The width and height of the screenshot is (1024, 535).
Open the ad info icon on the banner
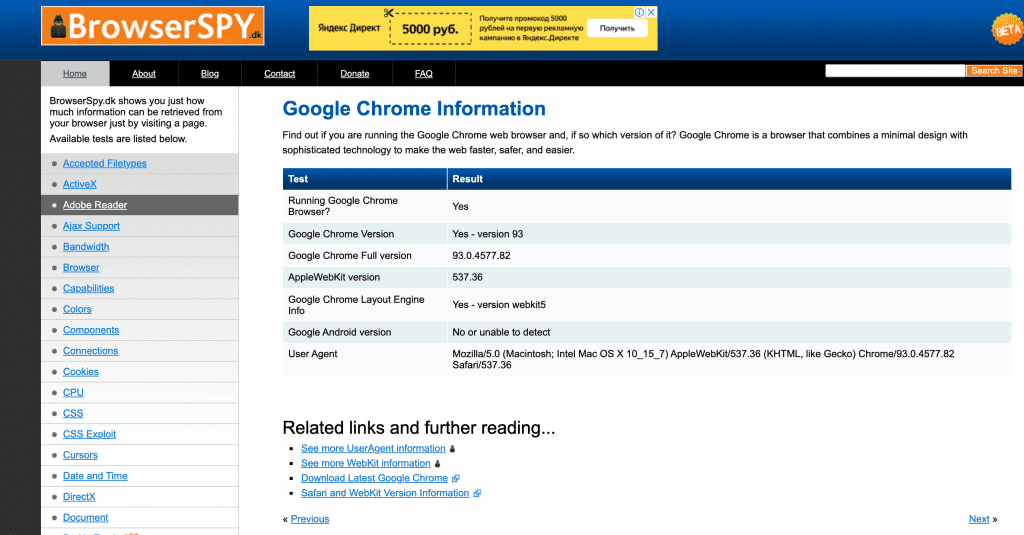(x=640, y=12)
